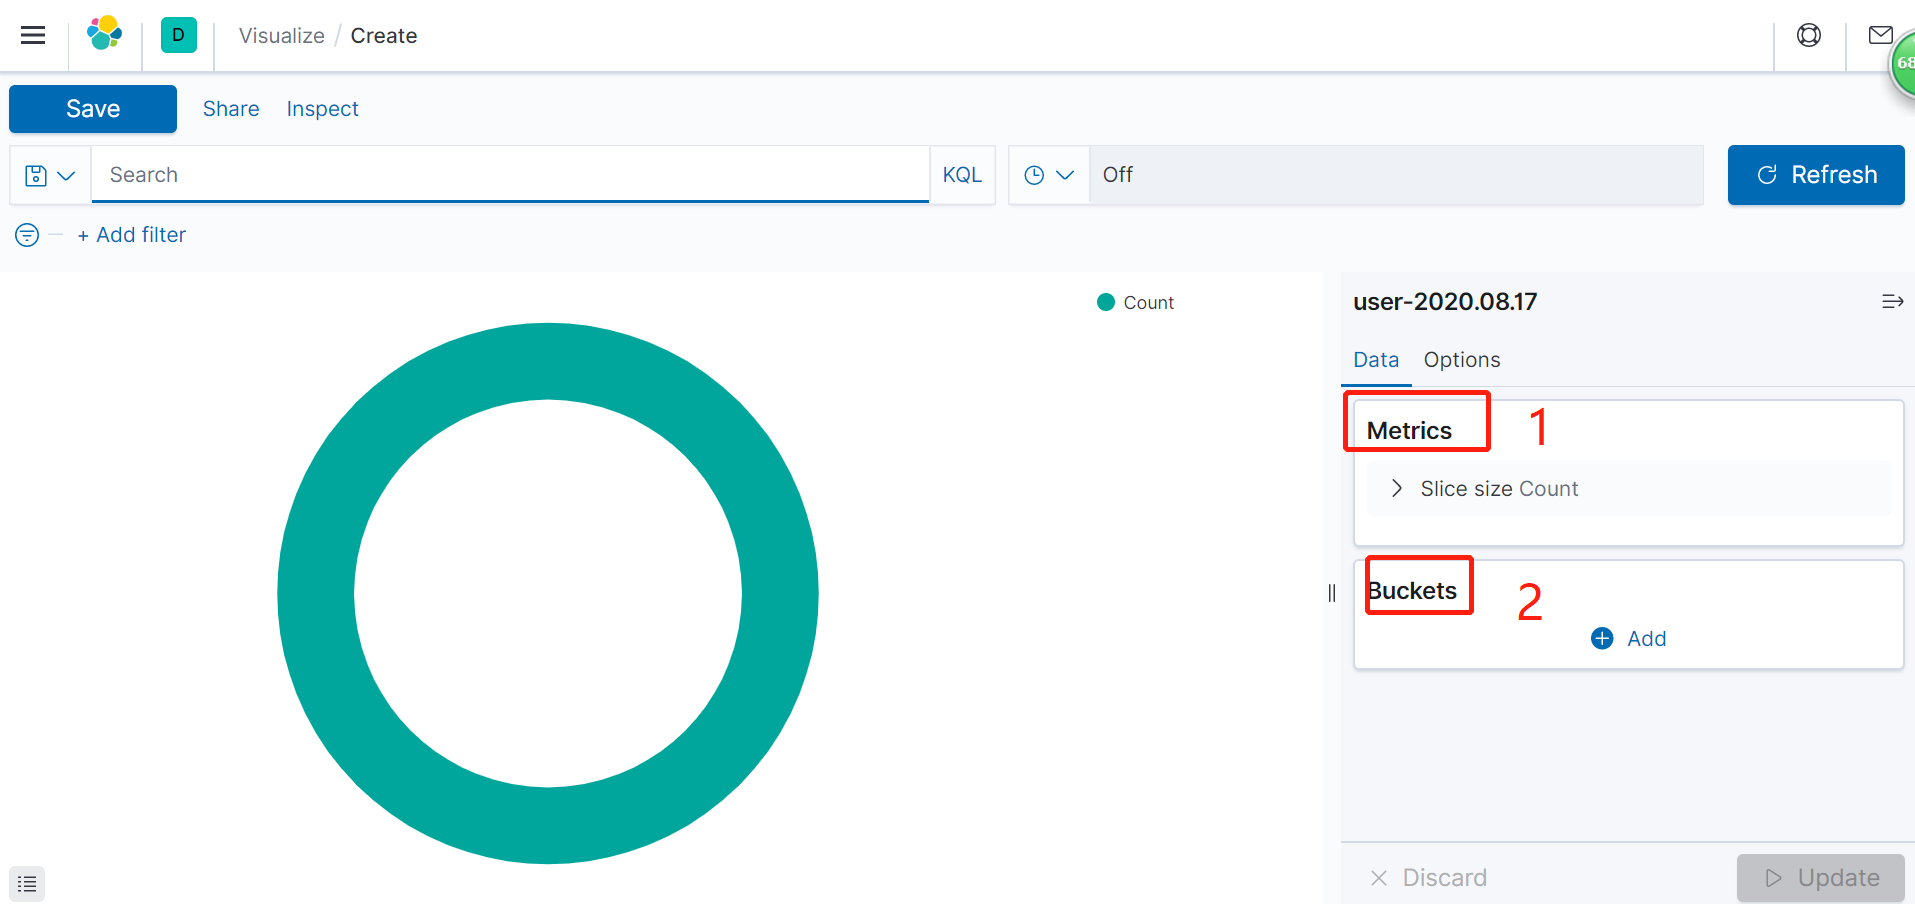Collapse the editor sidebar panel
Viewport: 1915px width, 904px height.
tap(1892, 301)
